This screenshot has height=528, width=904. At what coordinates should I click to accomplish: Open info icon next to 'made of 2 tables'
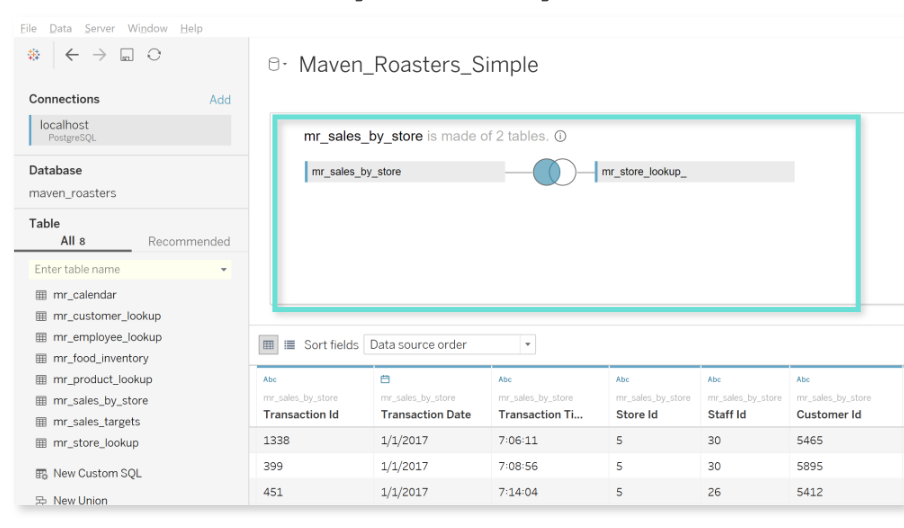point(560,136)
